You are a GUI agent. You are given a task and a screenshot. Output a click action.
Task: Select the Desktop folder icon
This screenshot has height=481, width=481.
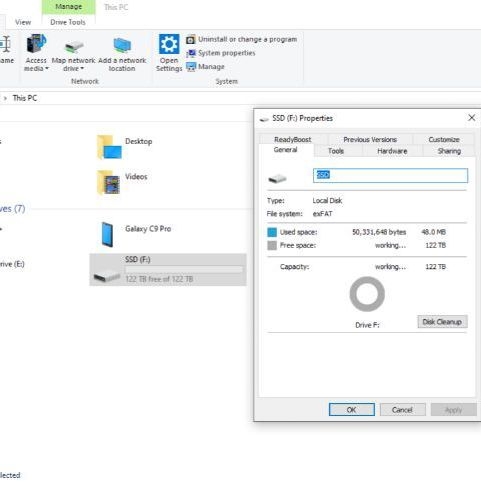109,147
